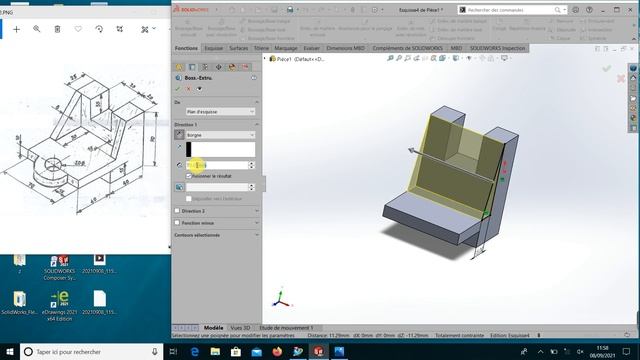Confirm the Boss.-Extru. with green checkmark

[178, 89]
